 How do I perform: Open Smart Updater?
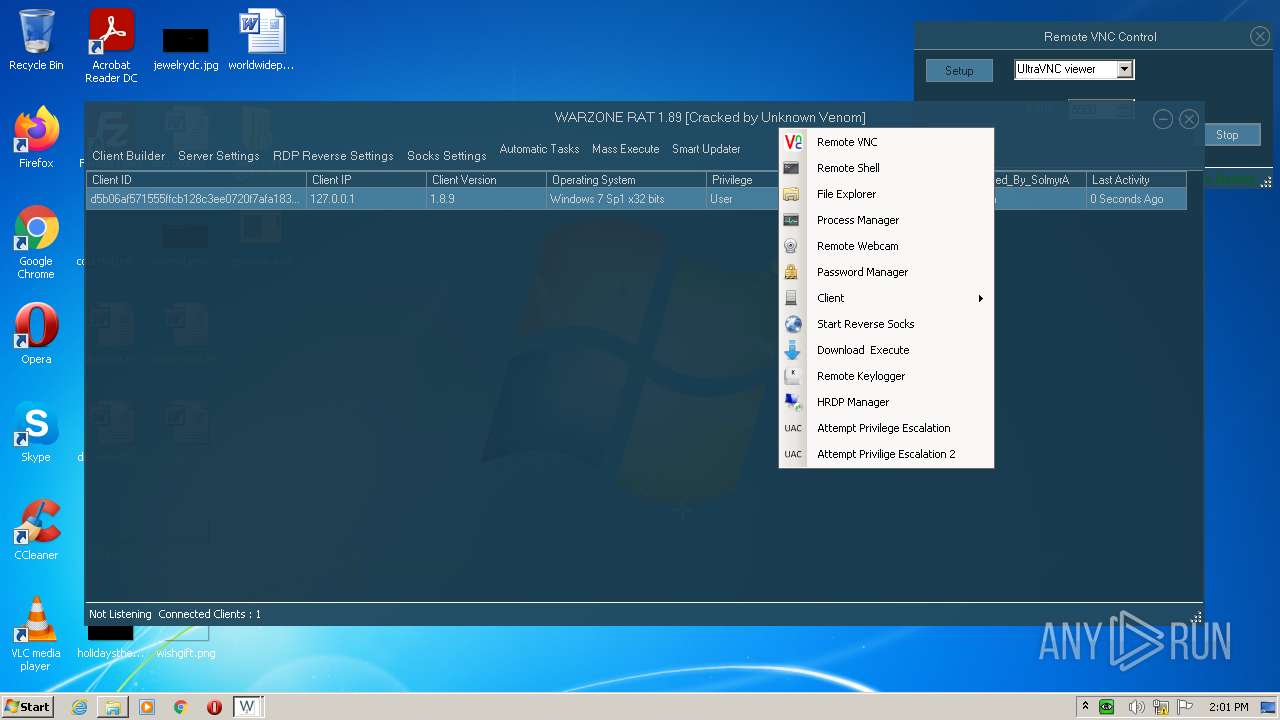coord(706,149)
